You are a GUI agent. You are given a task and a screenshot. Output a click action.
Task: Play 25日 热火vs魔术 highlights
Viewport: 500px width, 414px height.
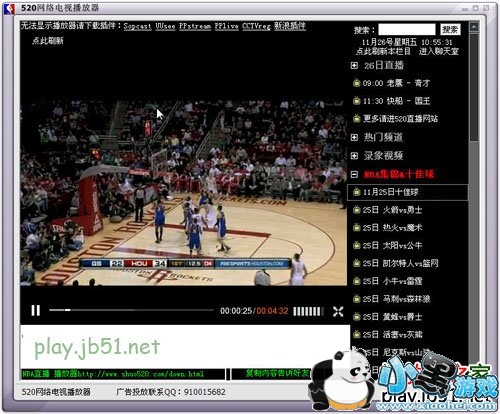tap(392, 228)
